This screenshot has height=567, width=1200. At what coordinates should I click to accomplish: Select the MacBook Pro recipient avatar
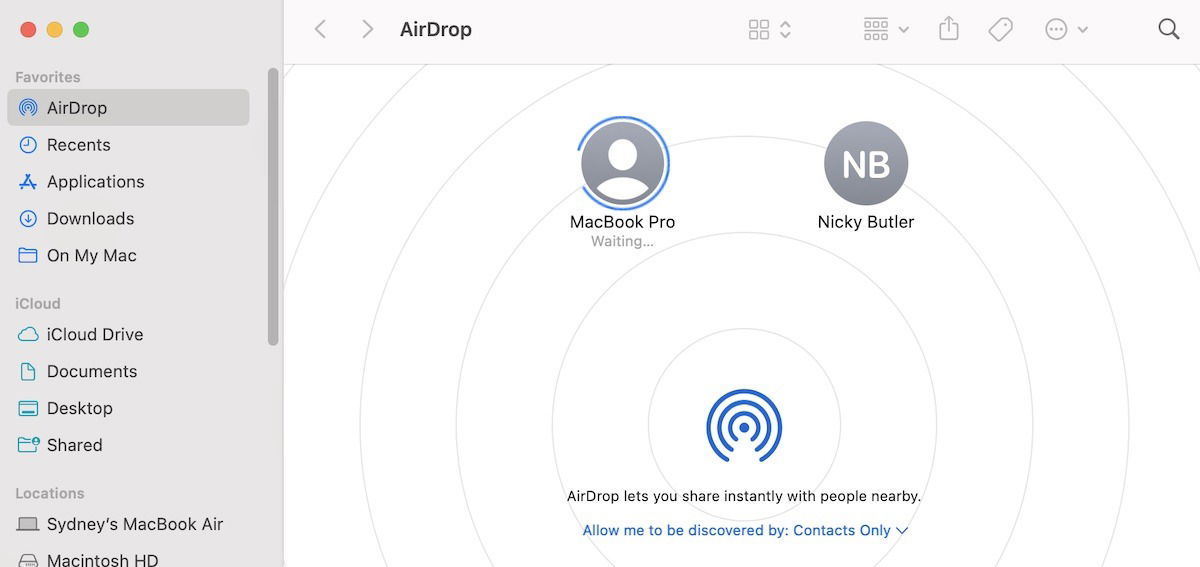(623, 162)
